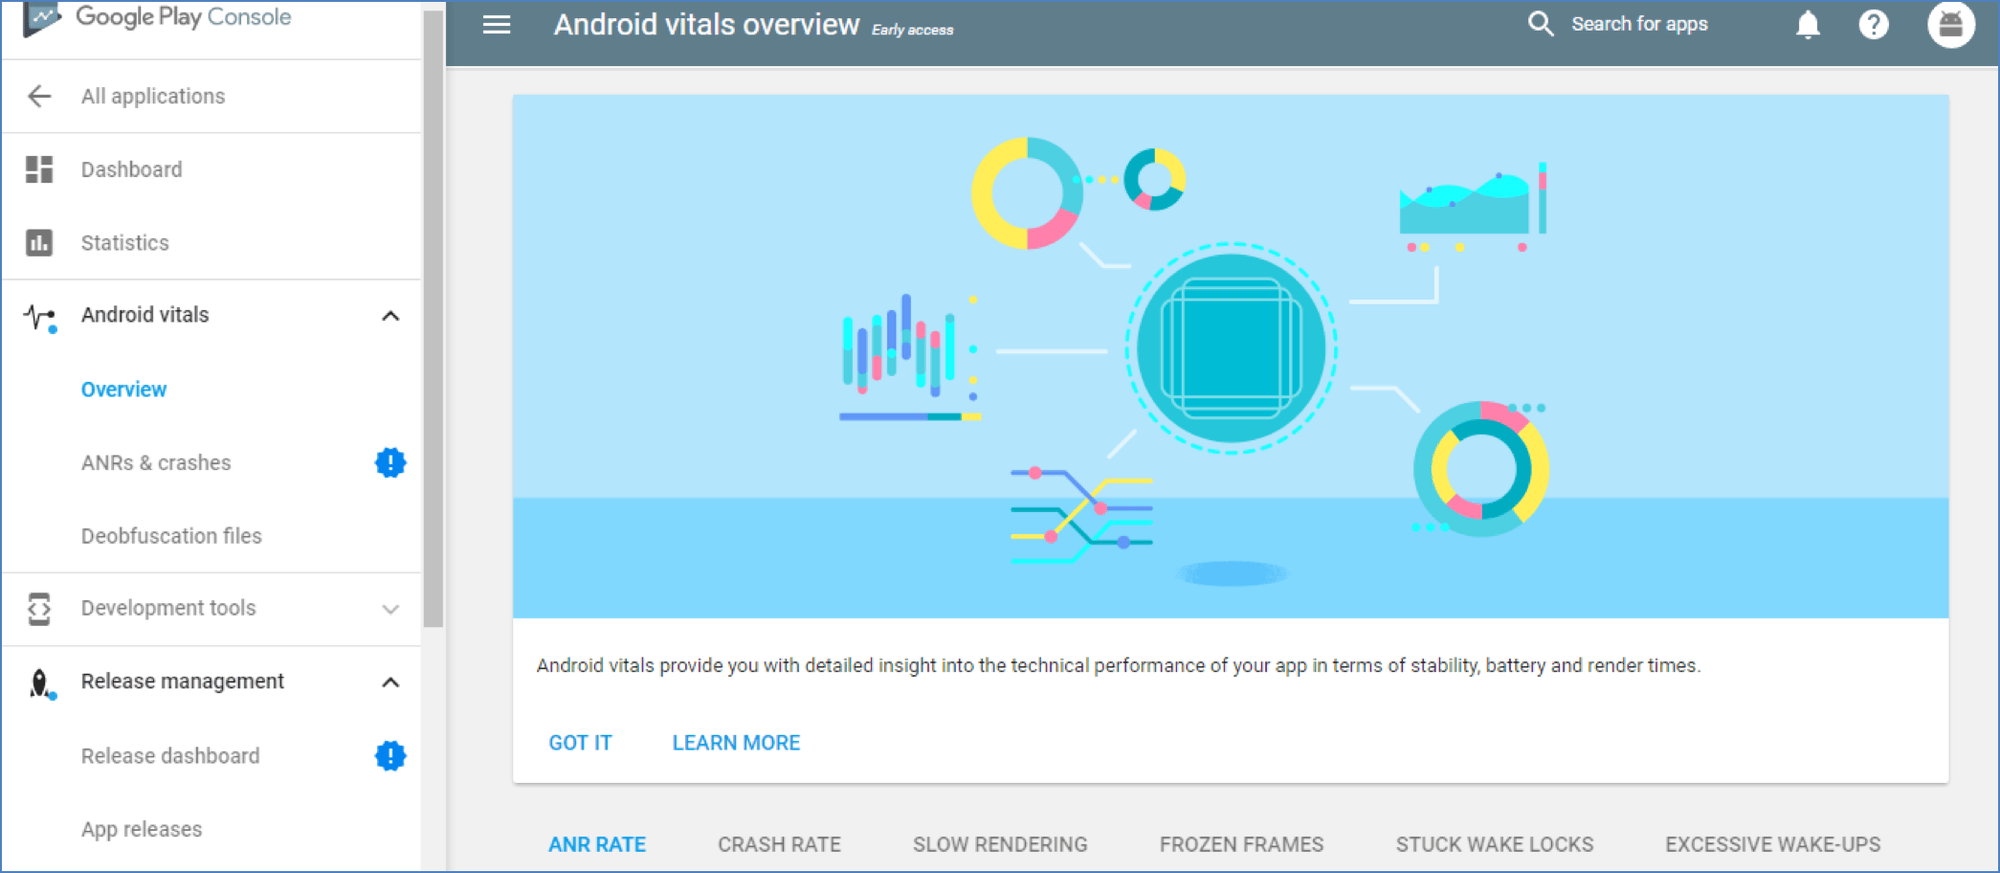
Task: Open the account avatar menu
Action: click(x=1950, y=24)
